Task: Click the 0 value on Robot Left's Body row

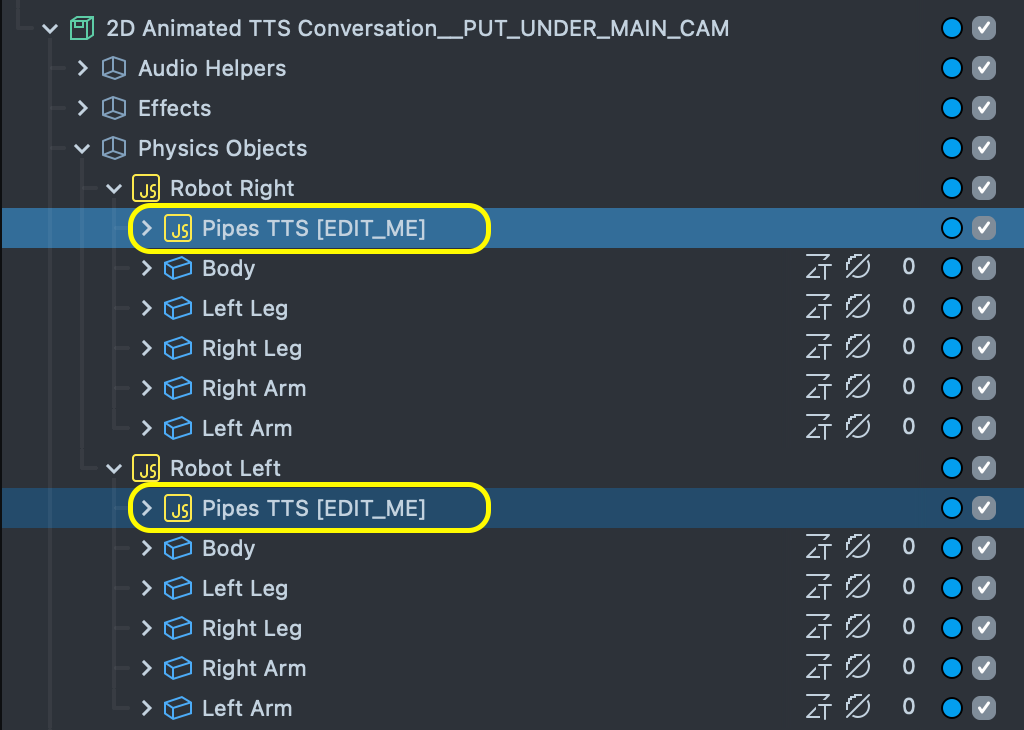Action: tap(908, 547)
